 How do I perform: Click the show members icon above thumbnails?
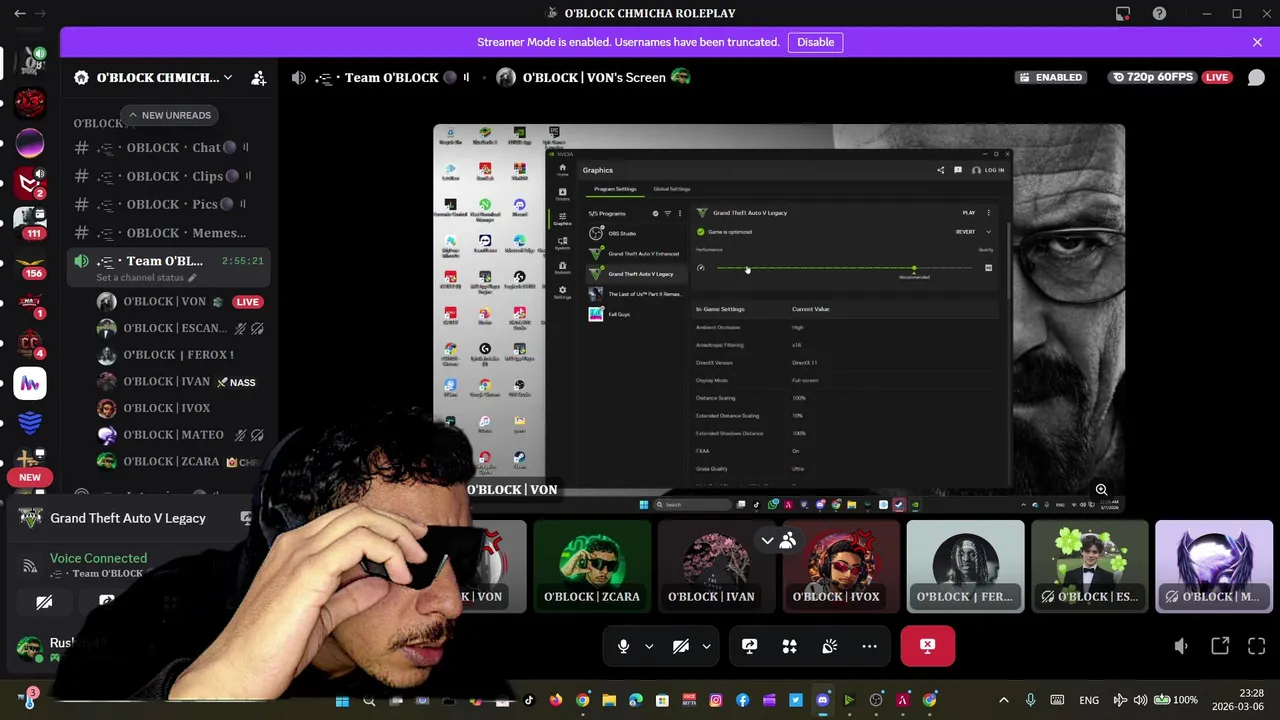788,540
